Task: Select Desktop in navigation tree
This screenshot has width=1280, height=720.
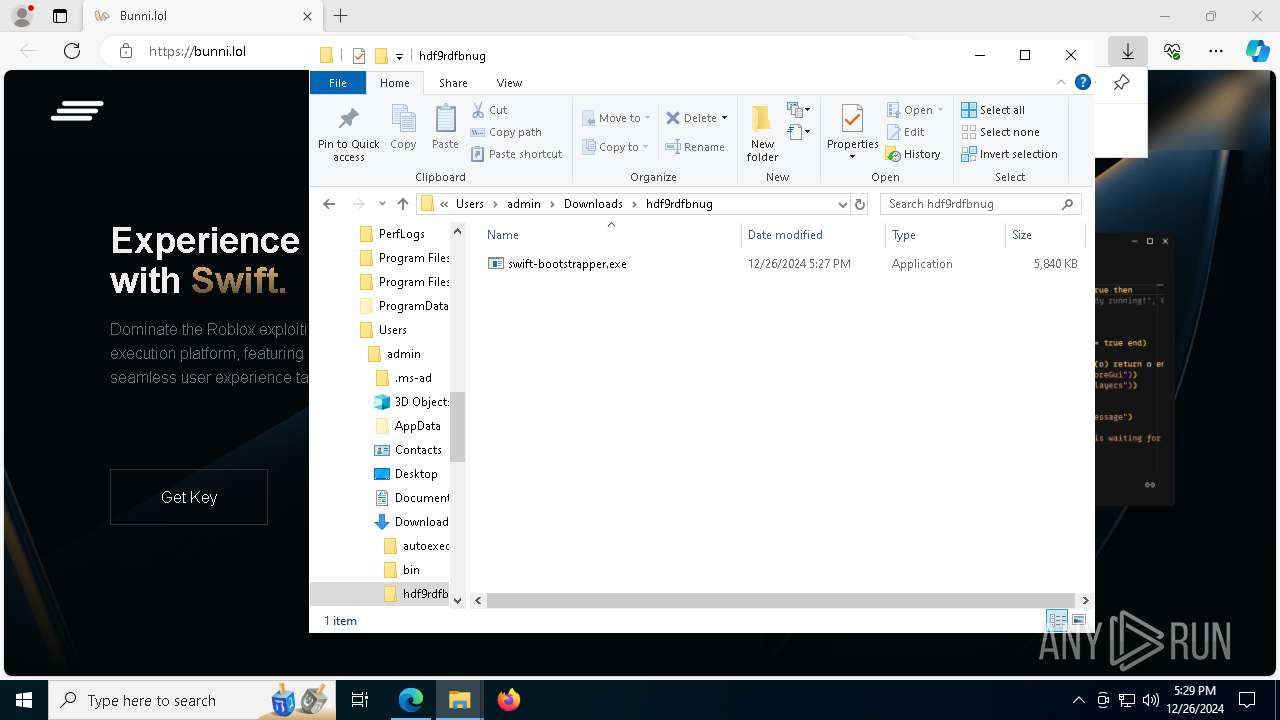Action: [406, 474]
